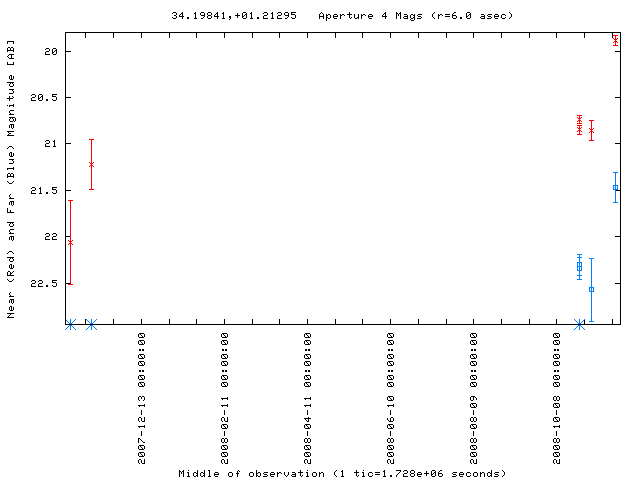
Task: Select the topmost red data point near magnitude 19.9
Action: [616, 41]
